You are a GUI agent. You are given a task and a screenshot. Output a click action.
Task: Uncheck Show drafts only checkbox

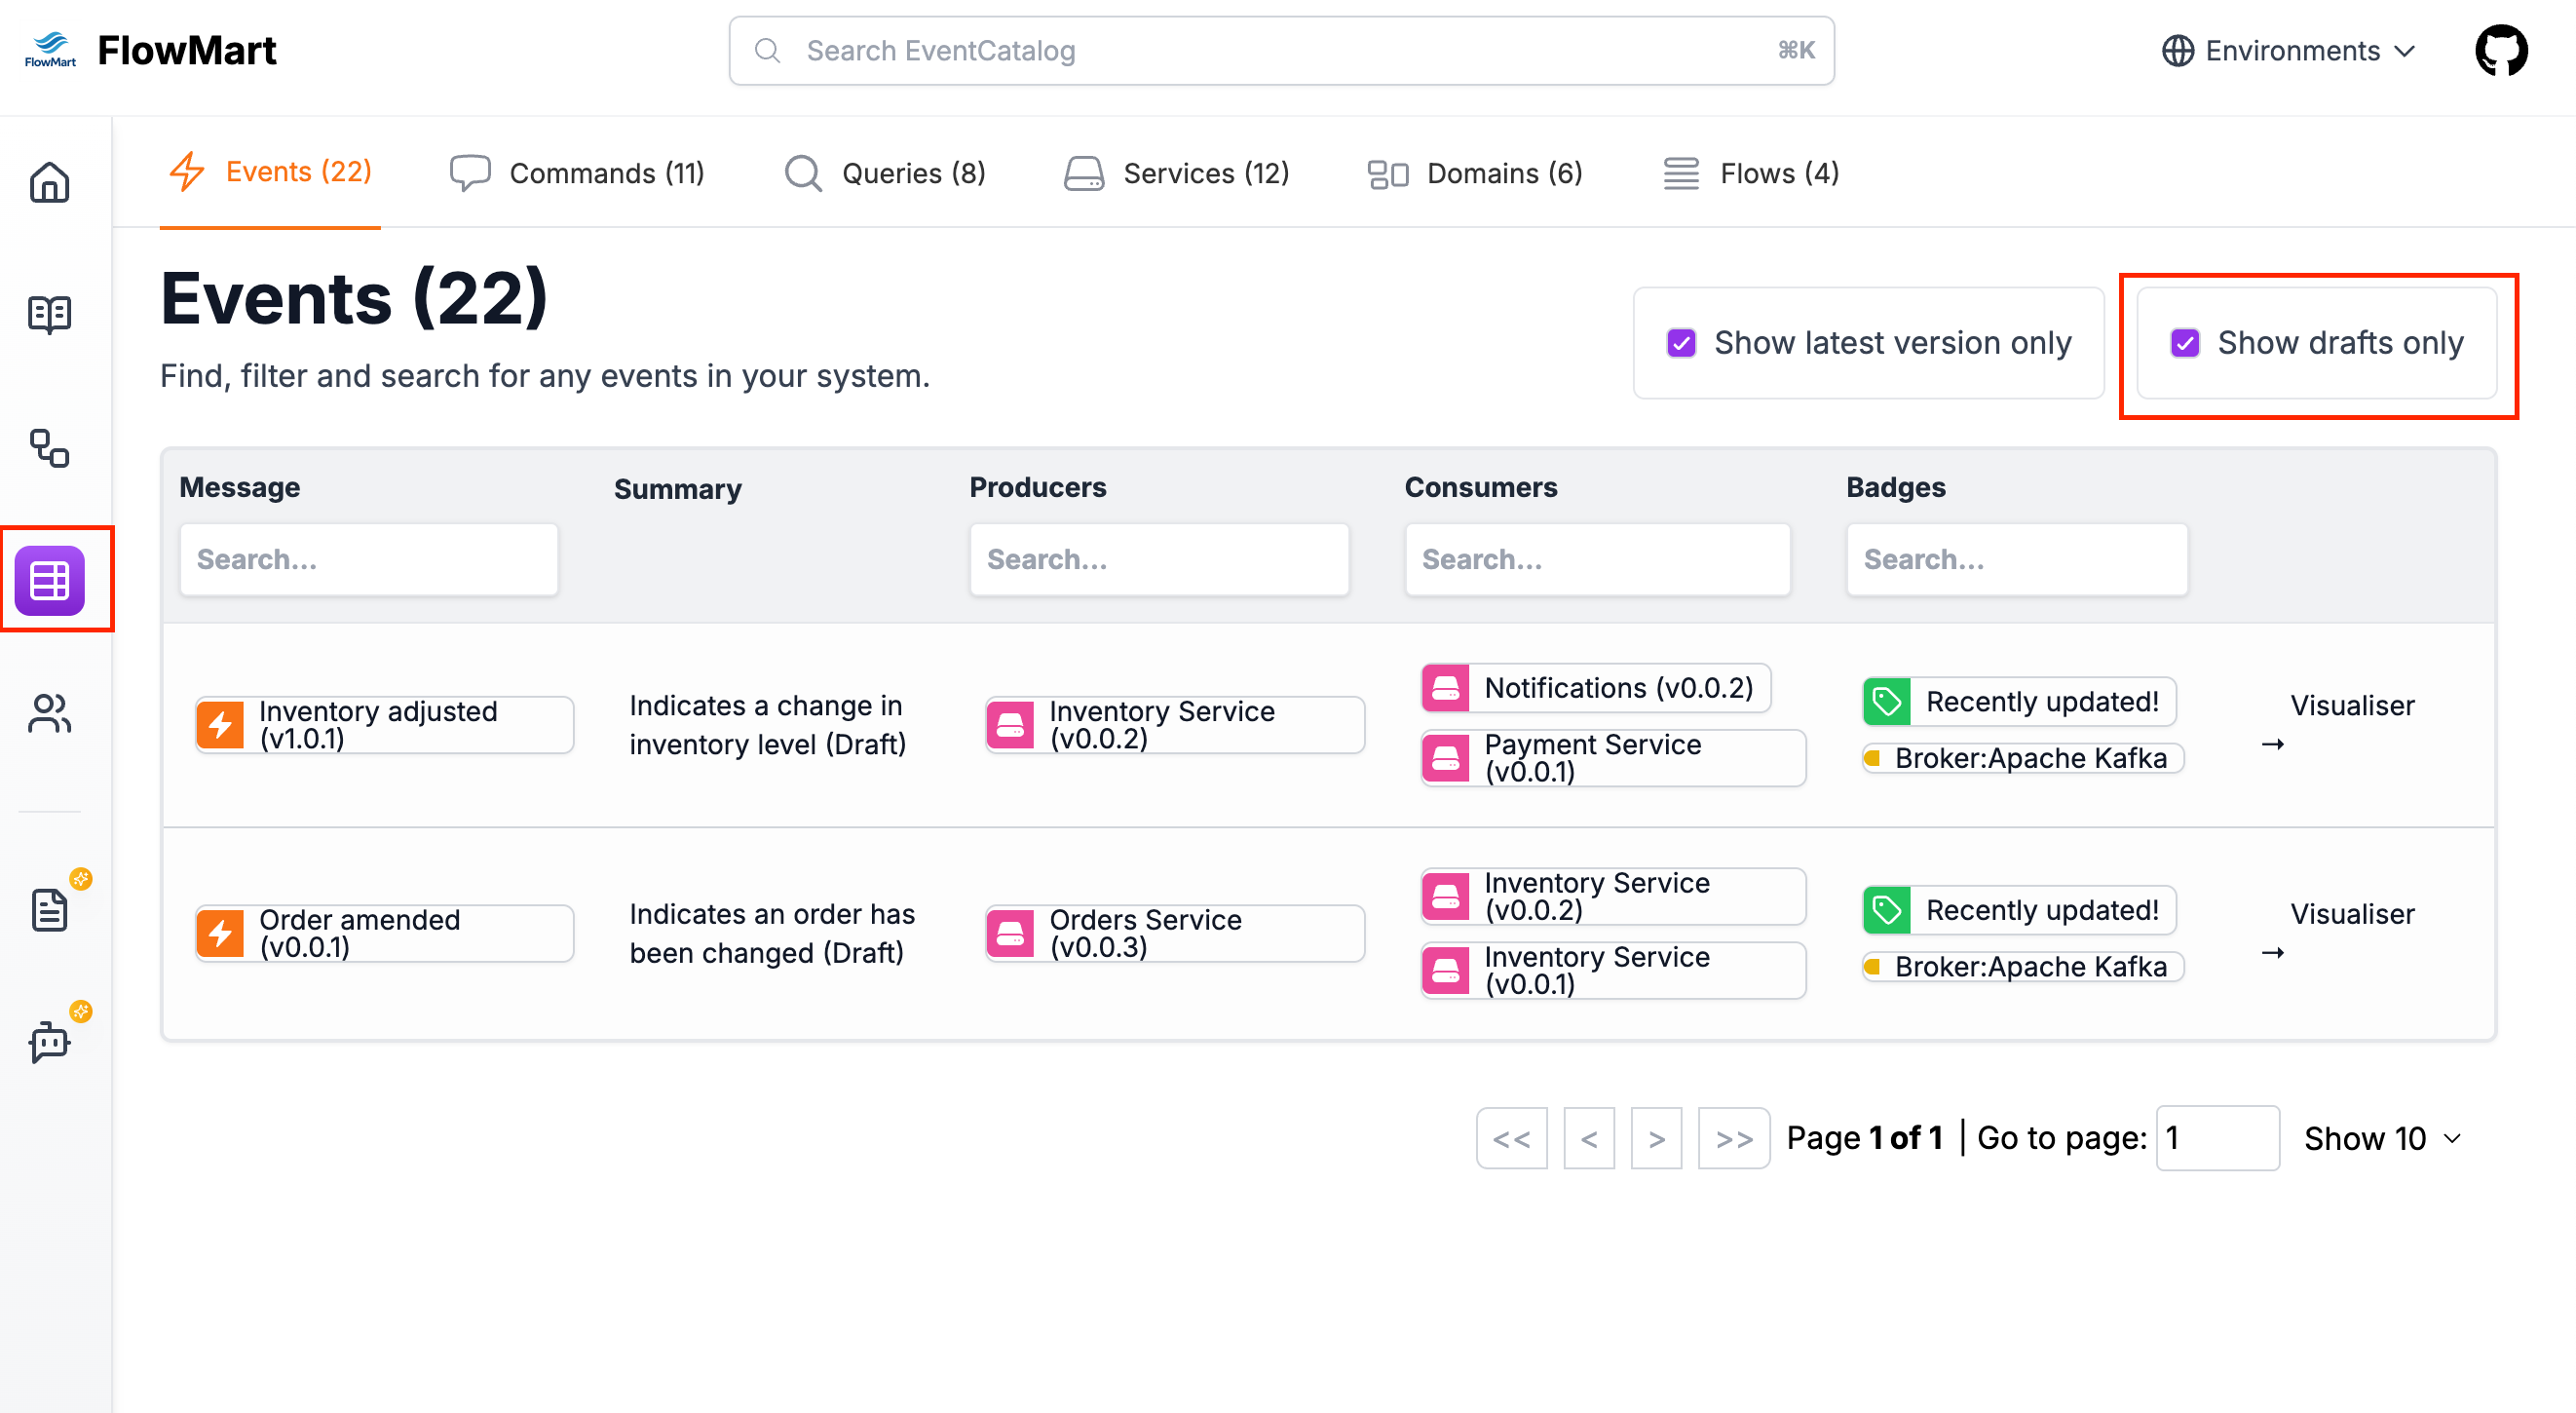(2184, 343)
